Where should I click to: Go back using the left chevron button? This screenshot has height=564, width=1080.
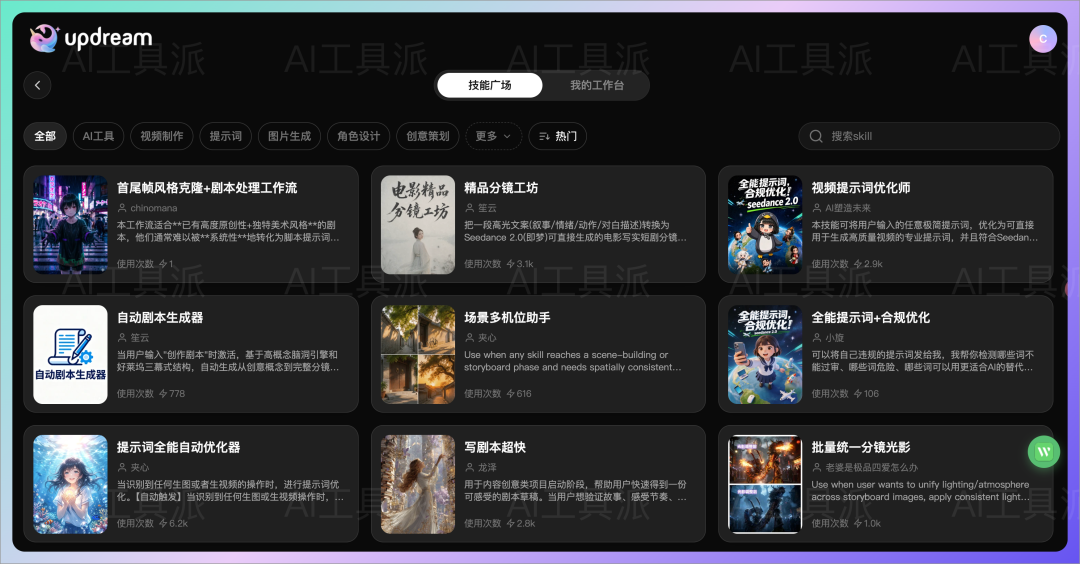tap(37, 85)
